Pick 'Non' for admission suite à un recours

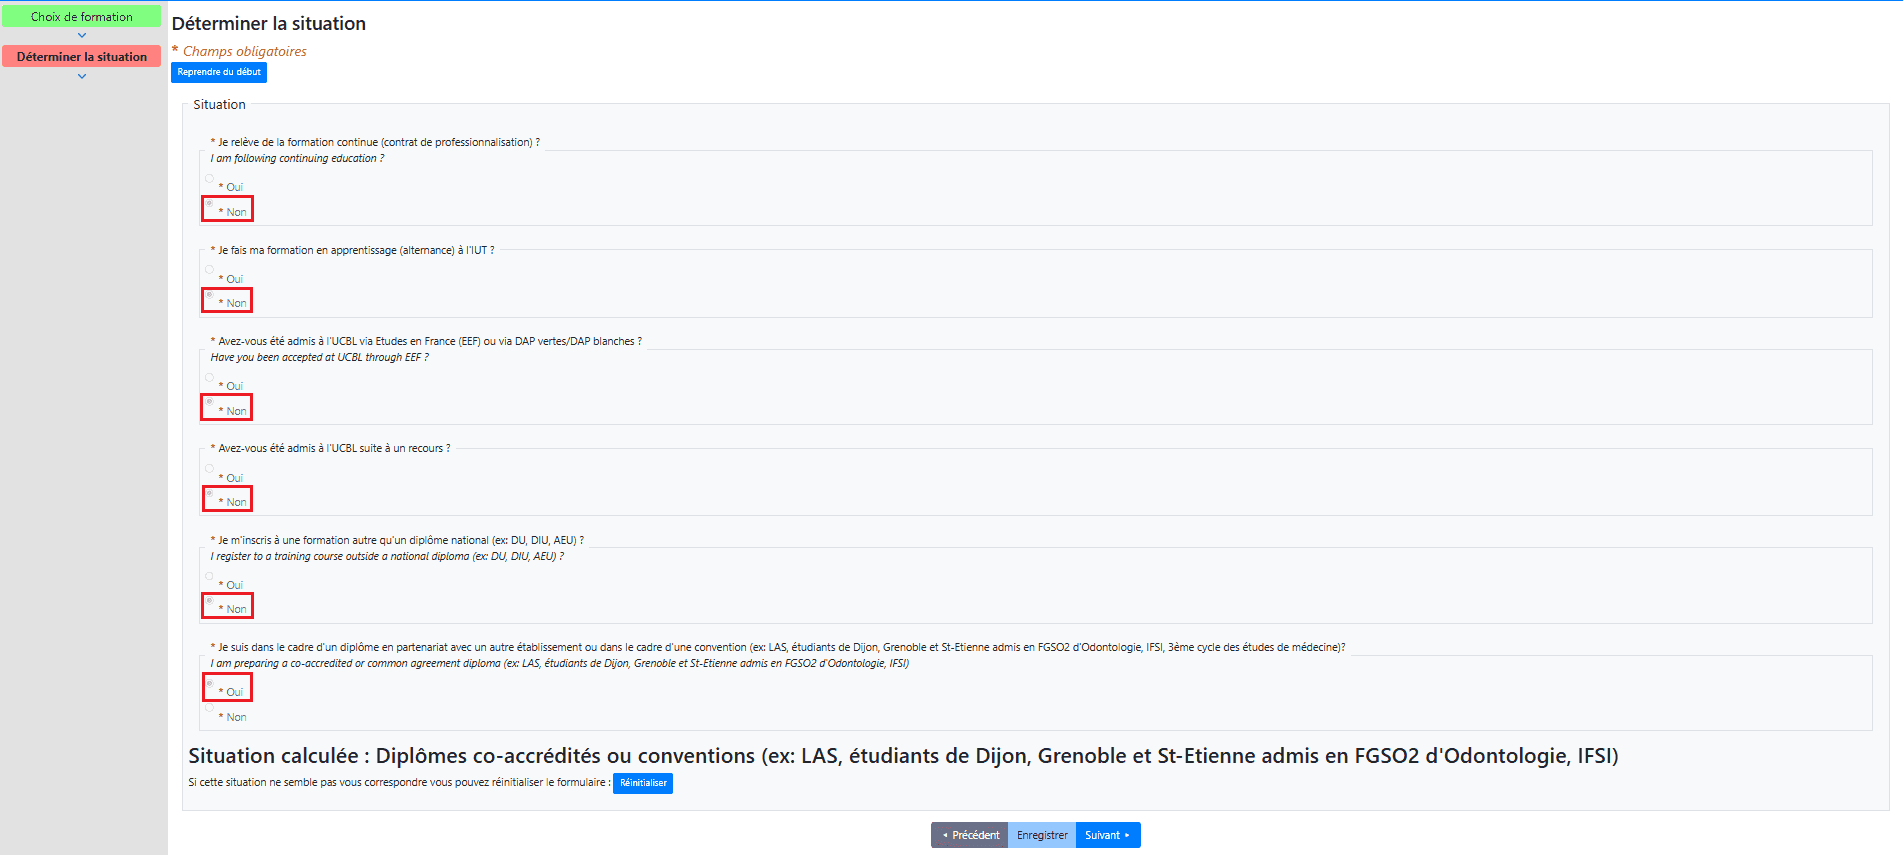click(x=210, y=494)
